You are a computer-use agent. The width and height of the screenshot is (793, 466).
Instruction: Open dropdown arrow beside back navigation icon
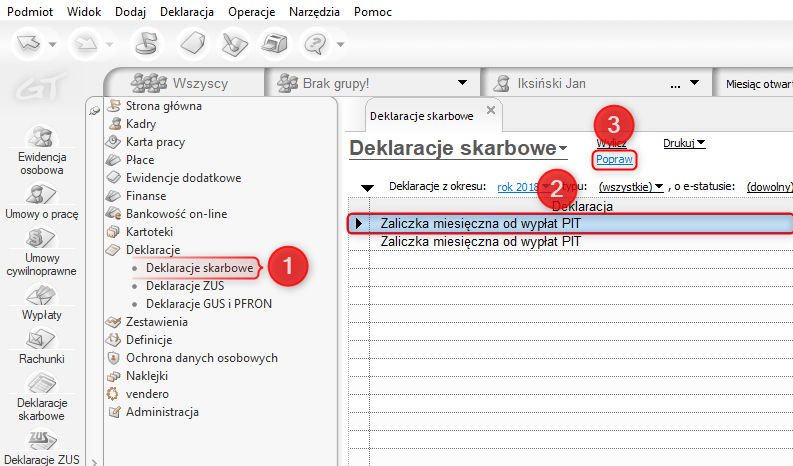click(53, 45)
